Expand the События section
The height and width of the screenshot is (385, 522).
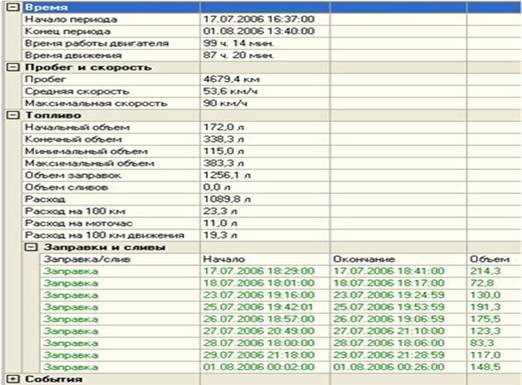[x=13, y=379]
